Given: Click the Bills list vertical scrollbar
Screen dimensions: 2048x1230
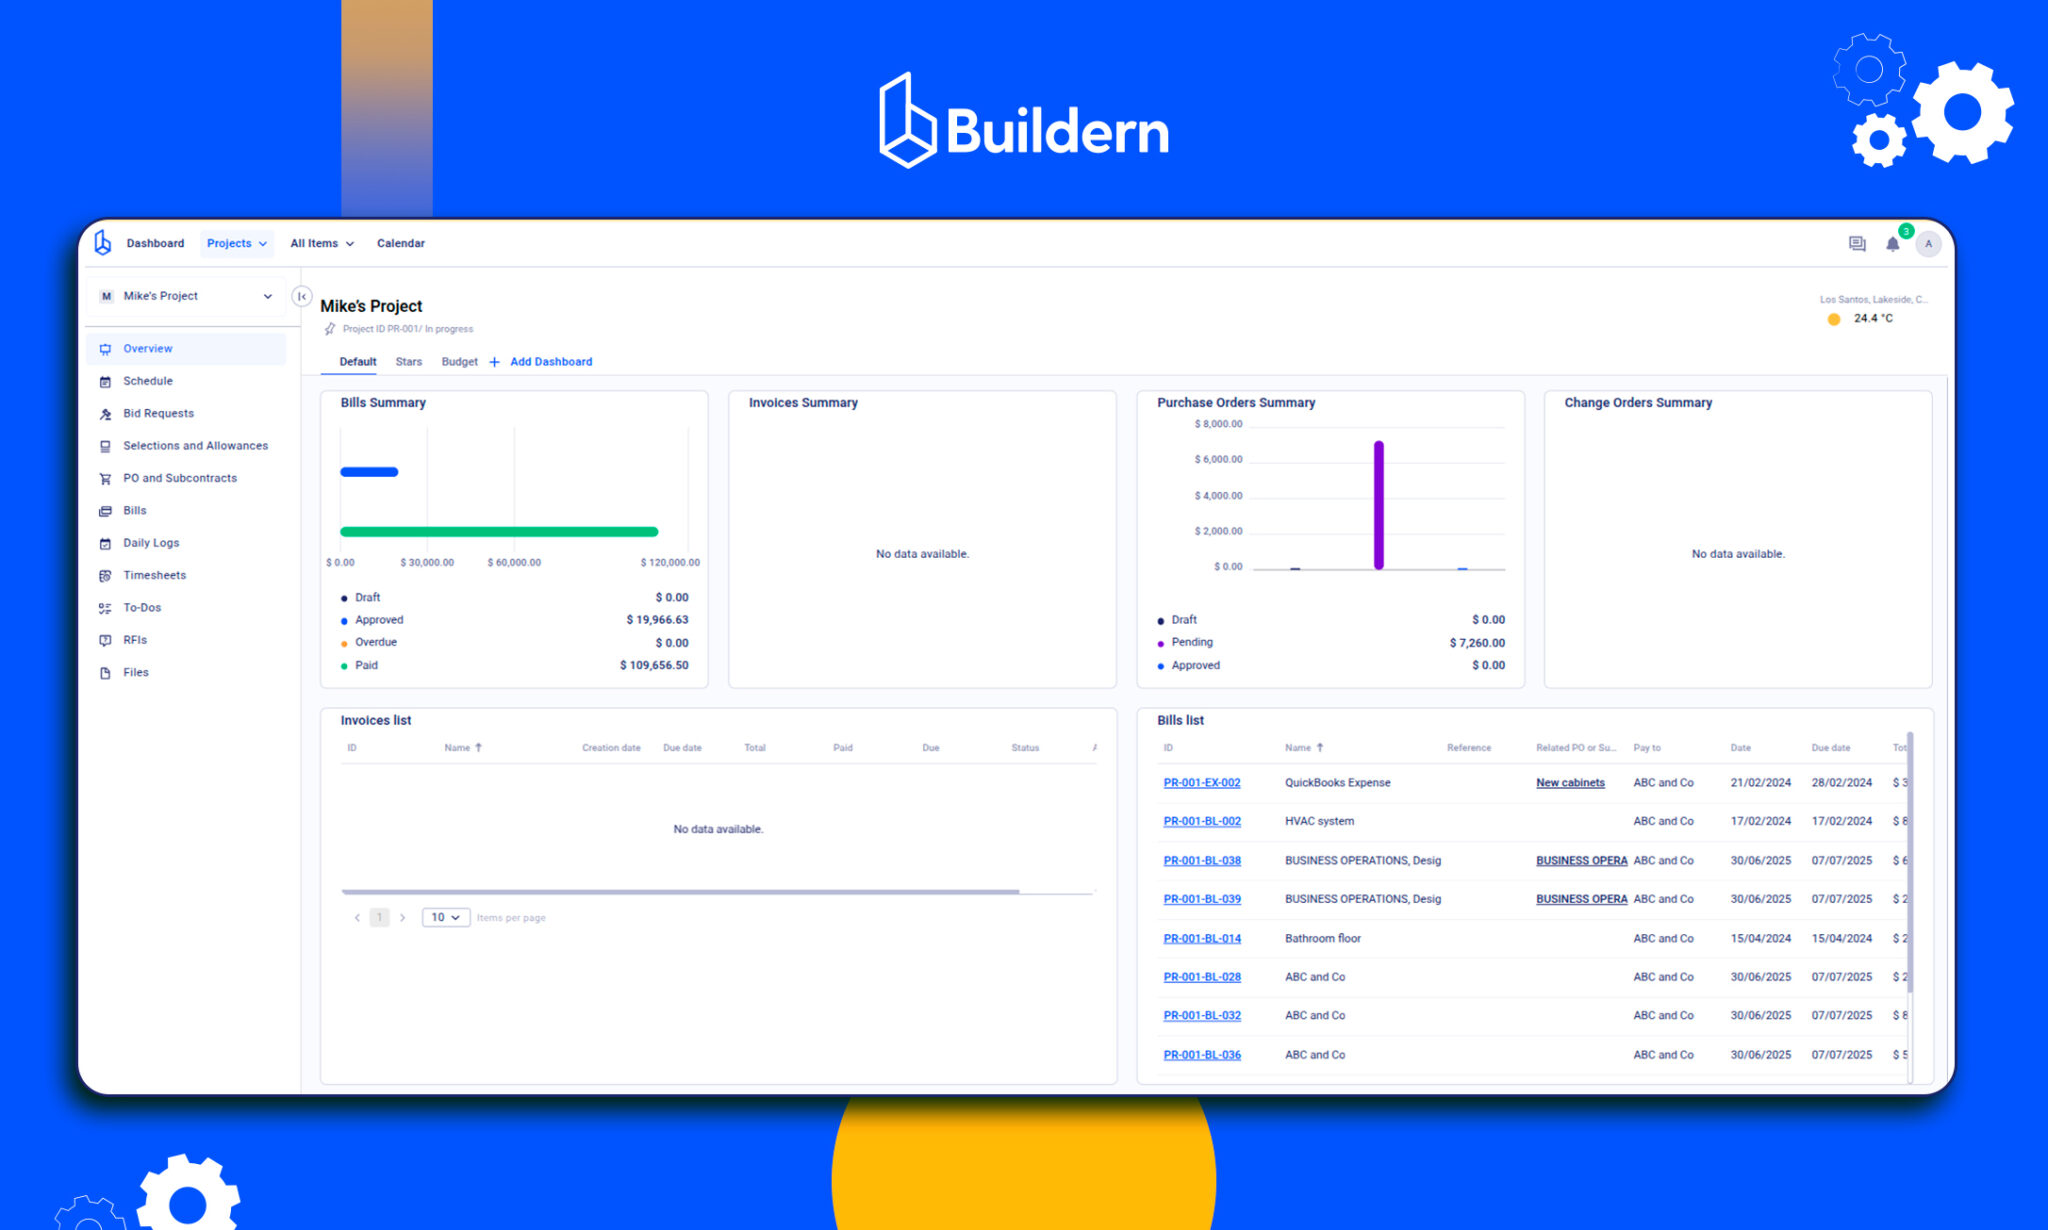Looking at the screenshot, I should click(1910, 862).
